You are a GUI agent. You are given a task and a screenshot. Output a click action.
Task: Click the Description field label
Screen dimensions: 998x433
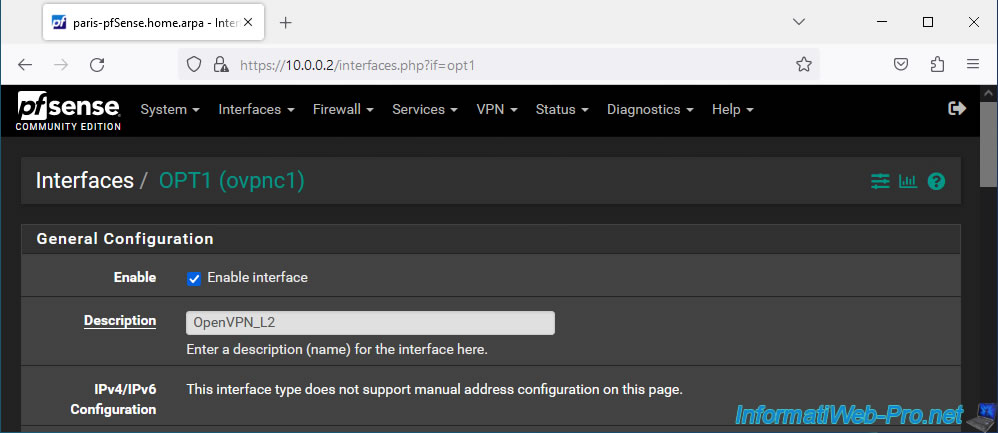(x=120, y=320)
